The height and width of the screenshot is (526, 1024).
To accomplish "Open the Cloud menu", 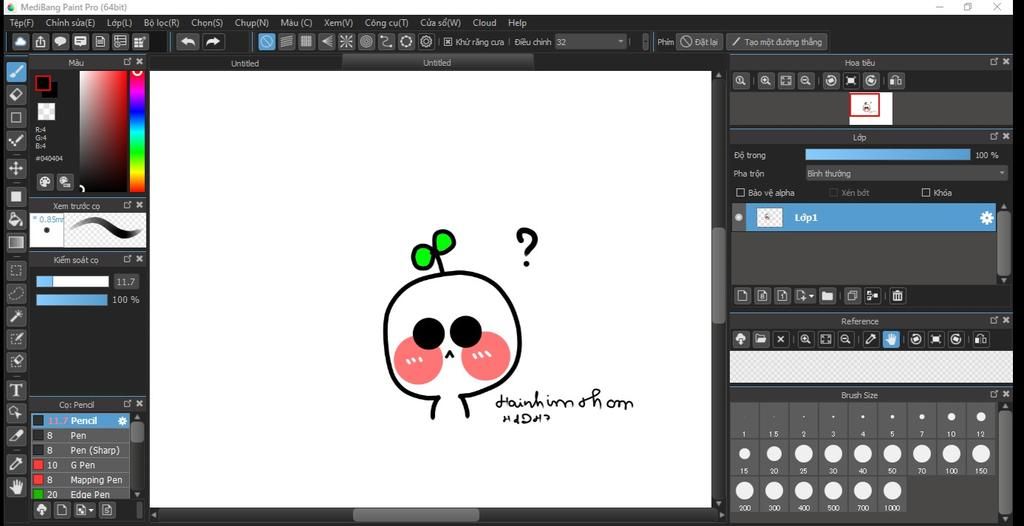I will pos(484,23).
